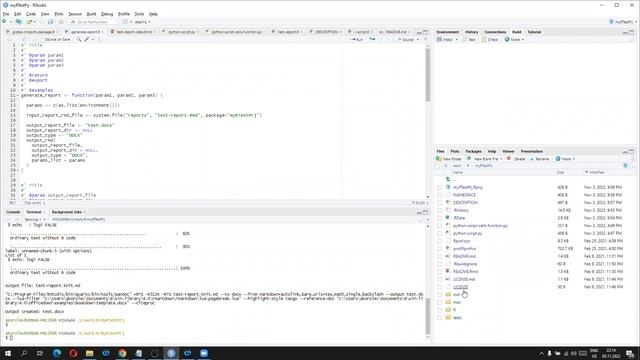The image size is (640, 360).
Task: Check the box for python-script.py file
Action: [440, 233]
